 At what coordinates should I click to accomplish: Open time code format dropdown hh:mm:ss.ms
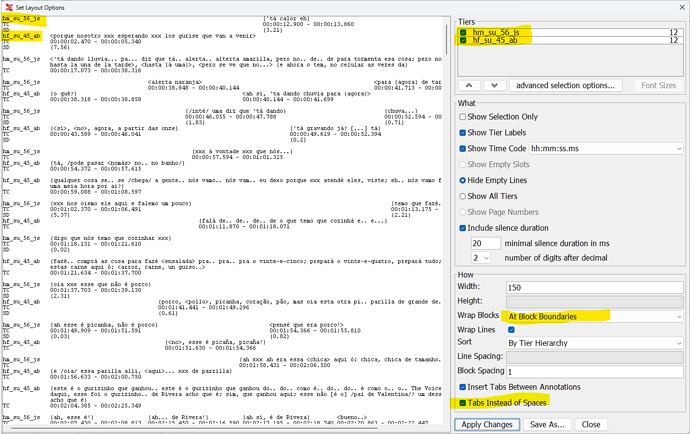[606, 149]
